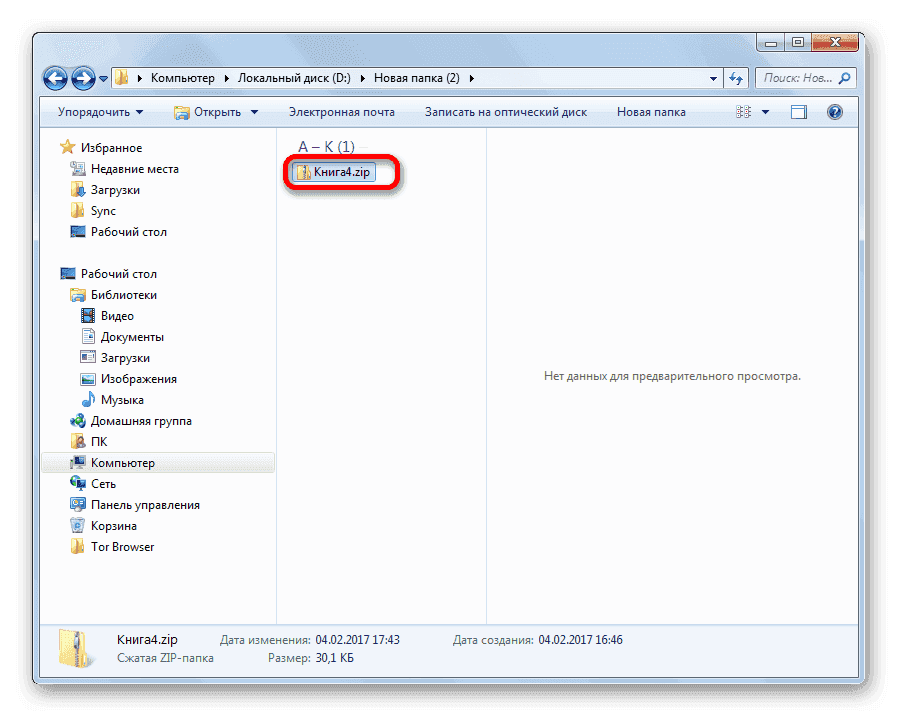Expand arrow after Локальный диск (D:) in path
Screen dimensions: 898x717
pos(363,78)
